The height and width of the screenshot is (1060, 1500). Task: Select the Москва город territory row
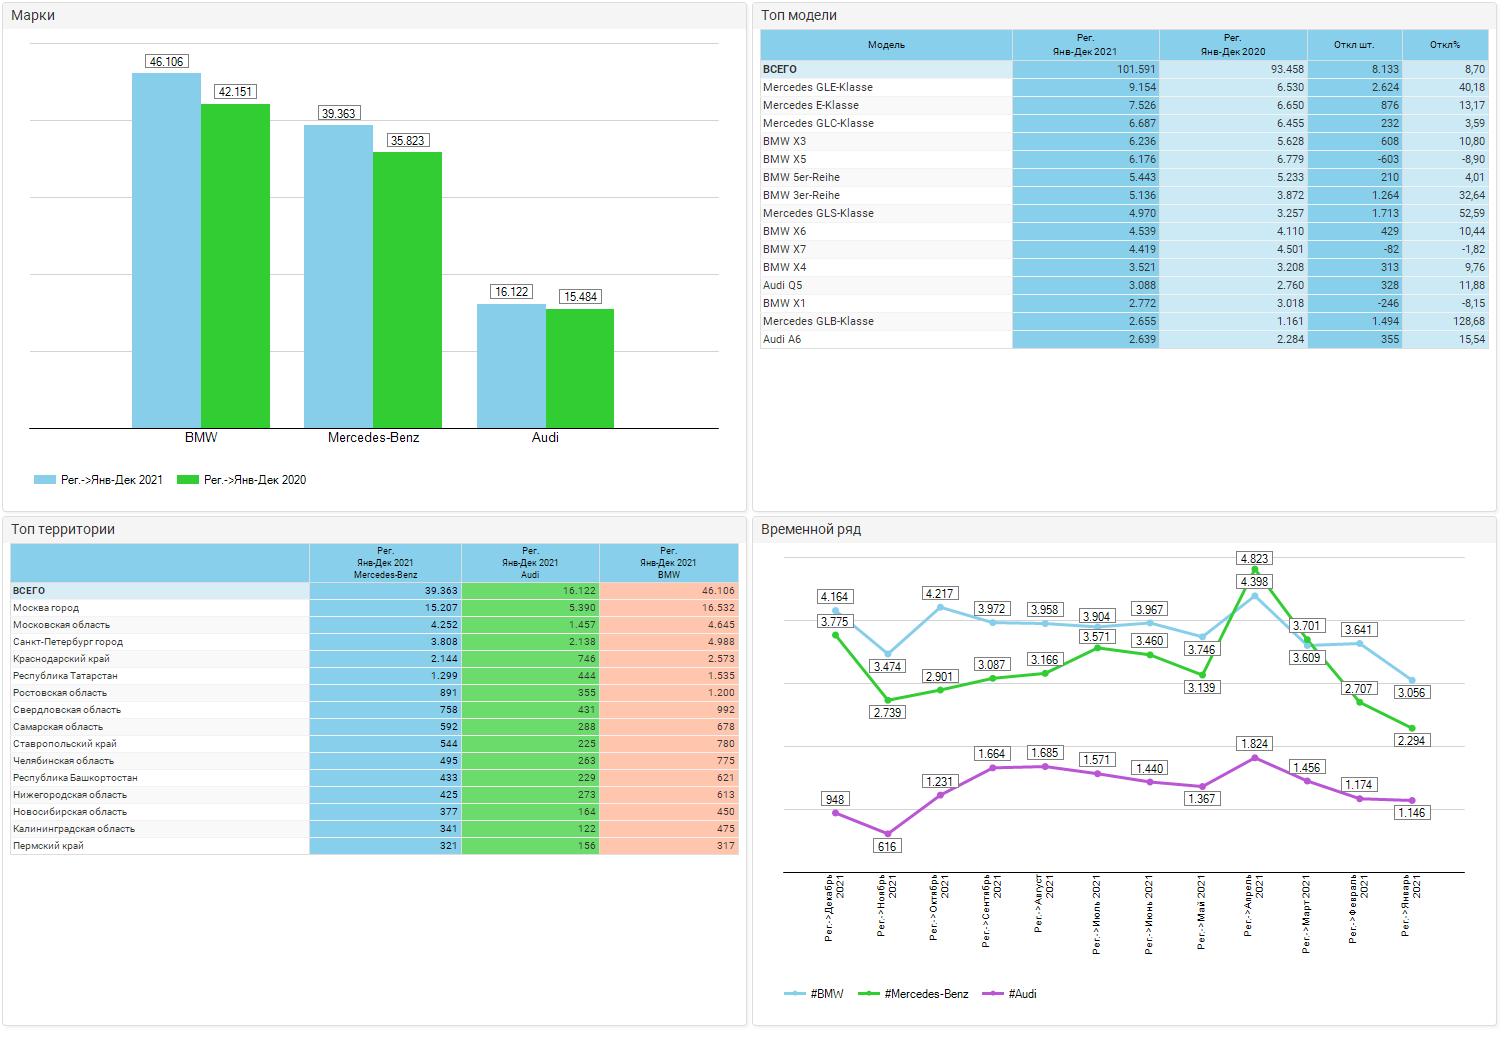click(x=374, y=608)
